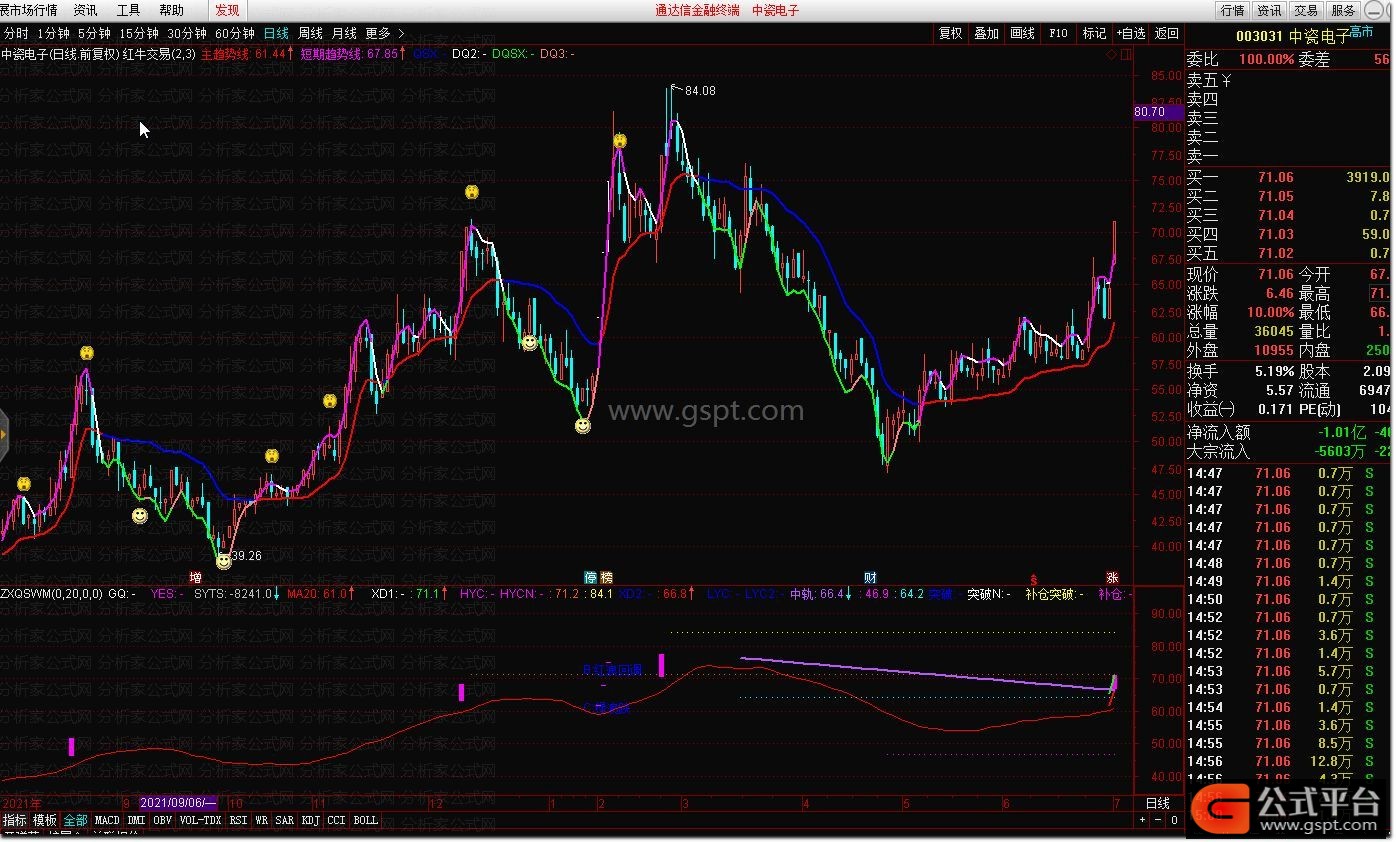This screenshot has height=842, width=1396.
Task: Open the 服务 service button
Action: (1343, 10)
